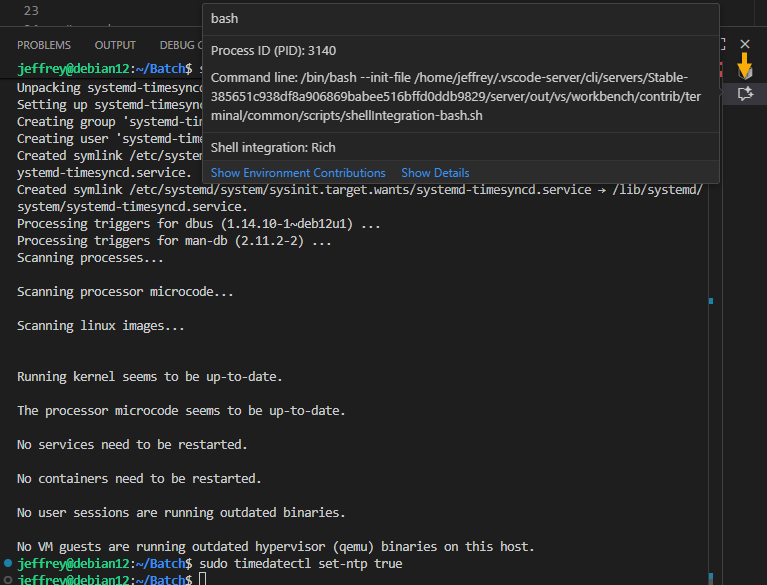
Task: Open the PROBLEMS panel tab
Action: tap(44, 45)
